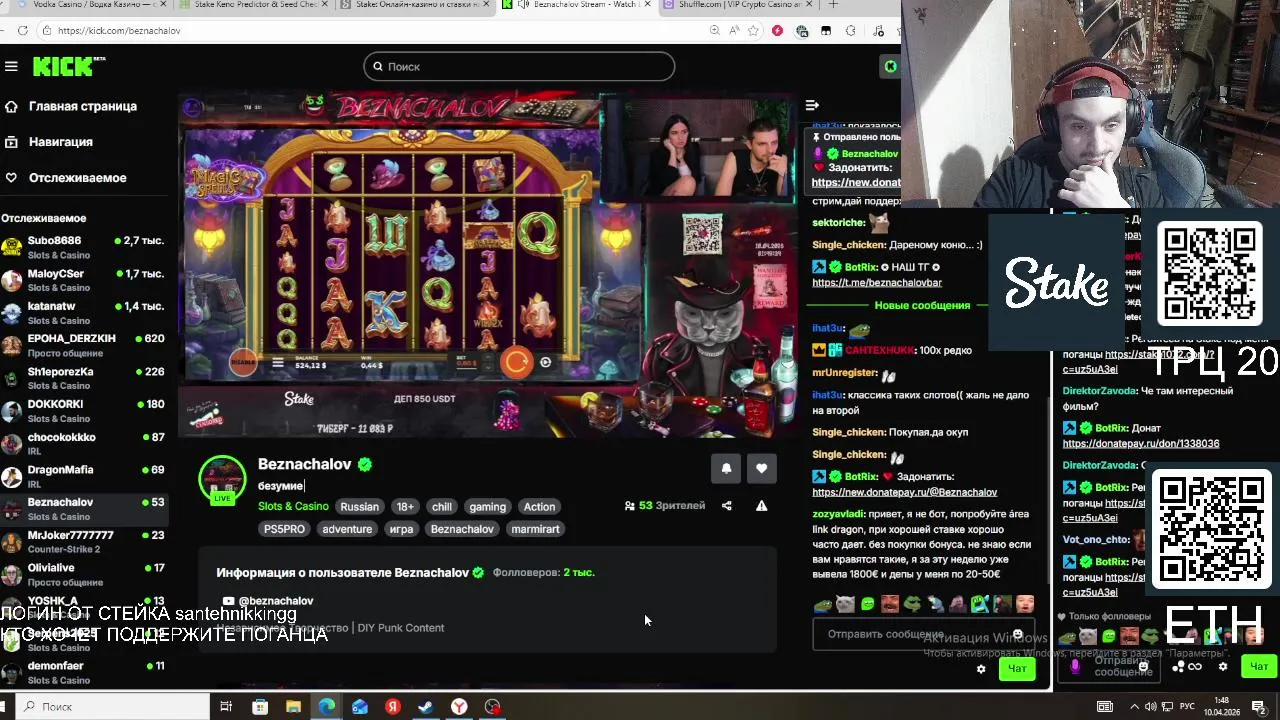Click the adventure tag

pos(347,529)
